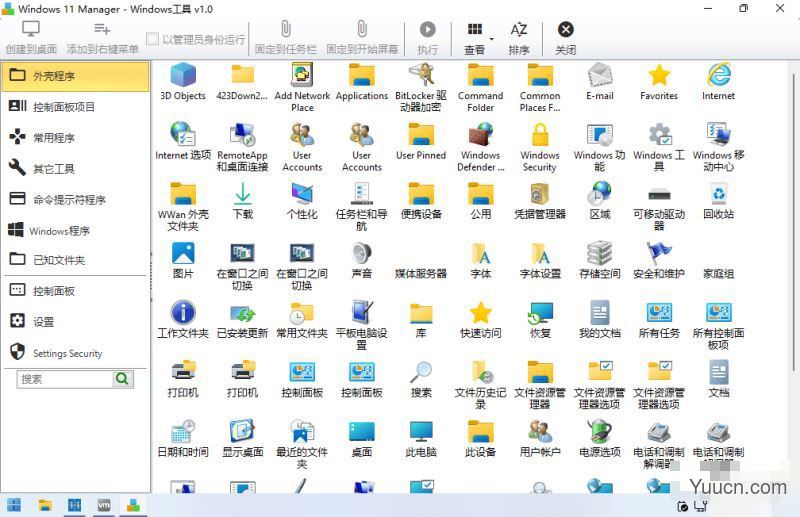Viewport: 800px width, 517px height.
Task: Switch to the 外壳程序 sidebar tab
Action: [x=76, y=76]
